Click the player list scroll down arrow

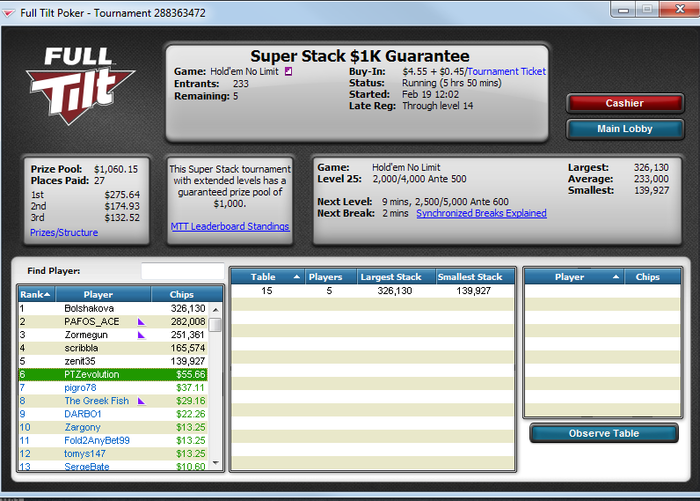216,463
